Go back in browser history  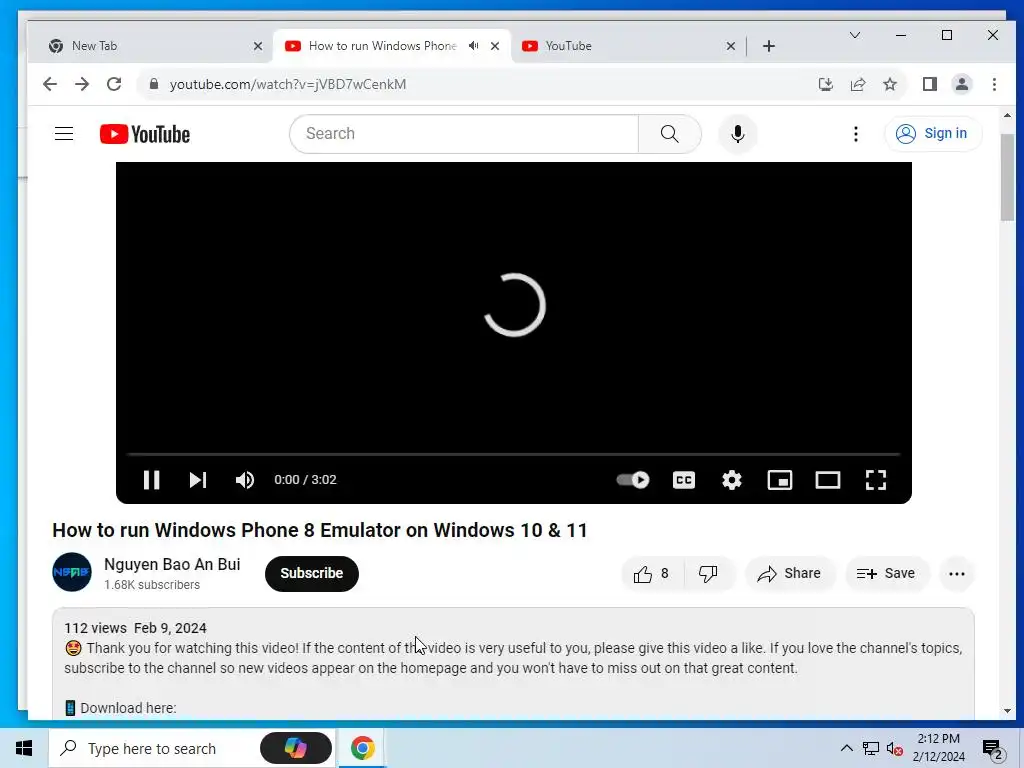pyautogui.click(x=50, y=84)
